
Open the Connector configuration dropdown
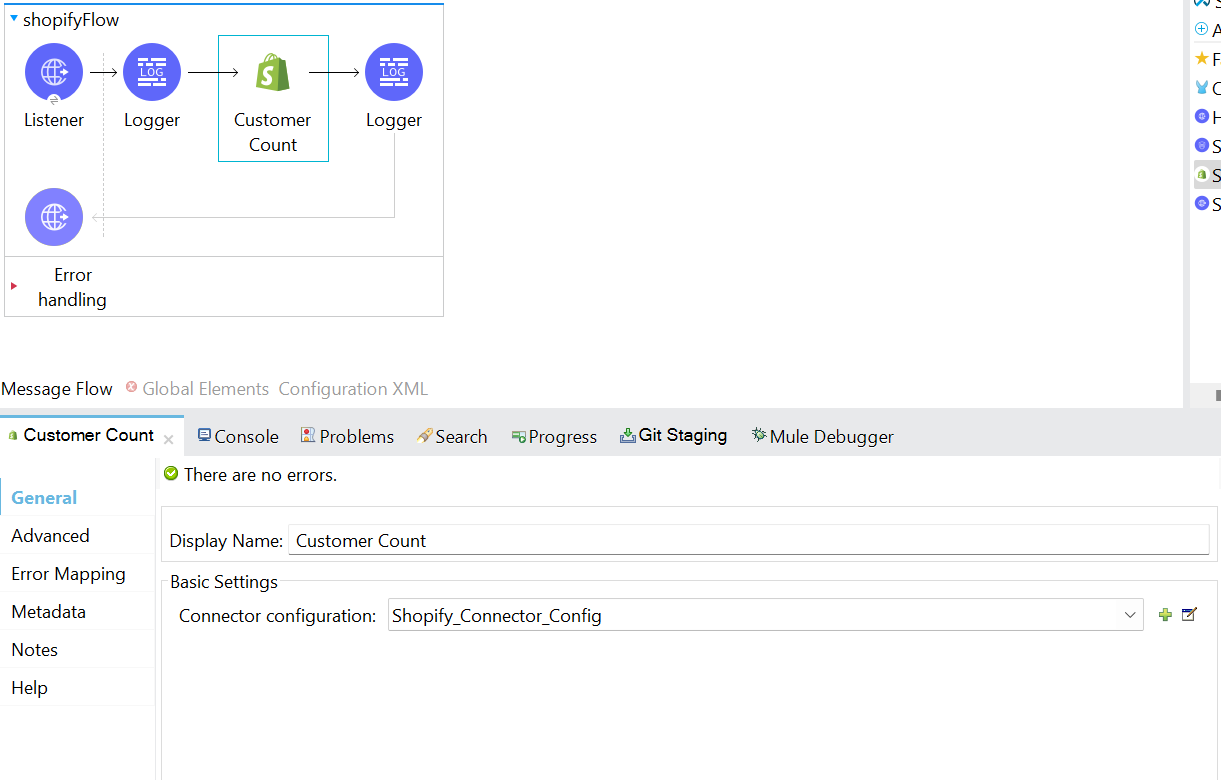coord(1130,615)
